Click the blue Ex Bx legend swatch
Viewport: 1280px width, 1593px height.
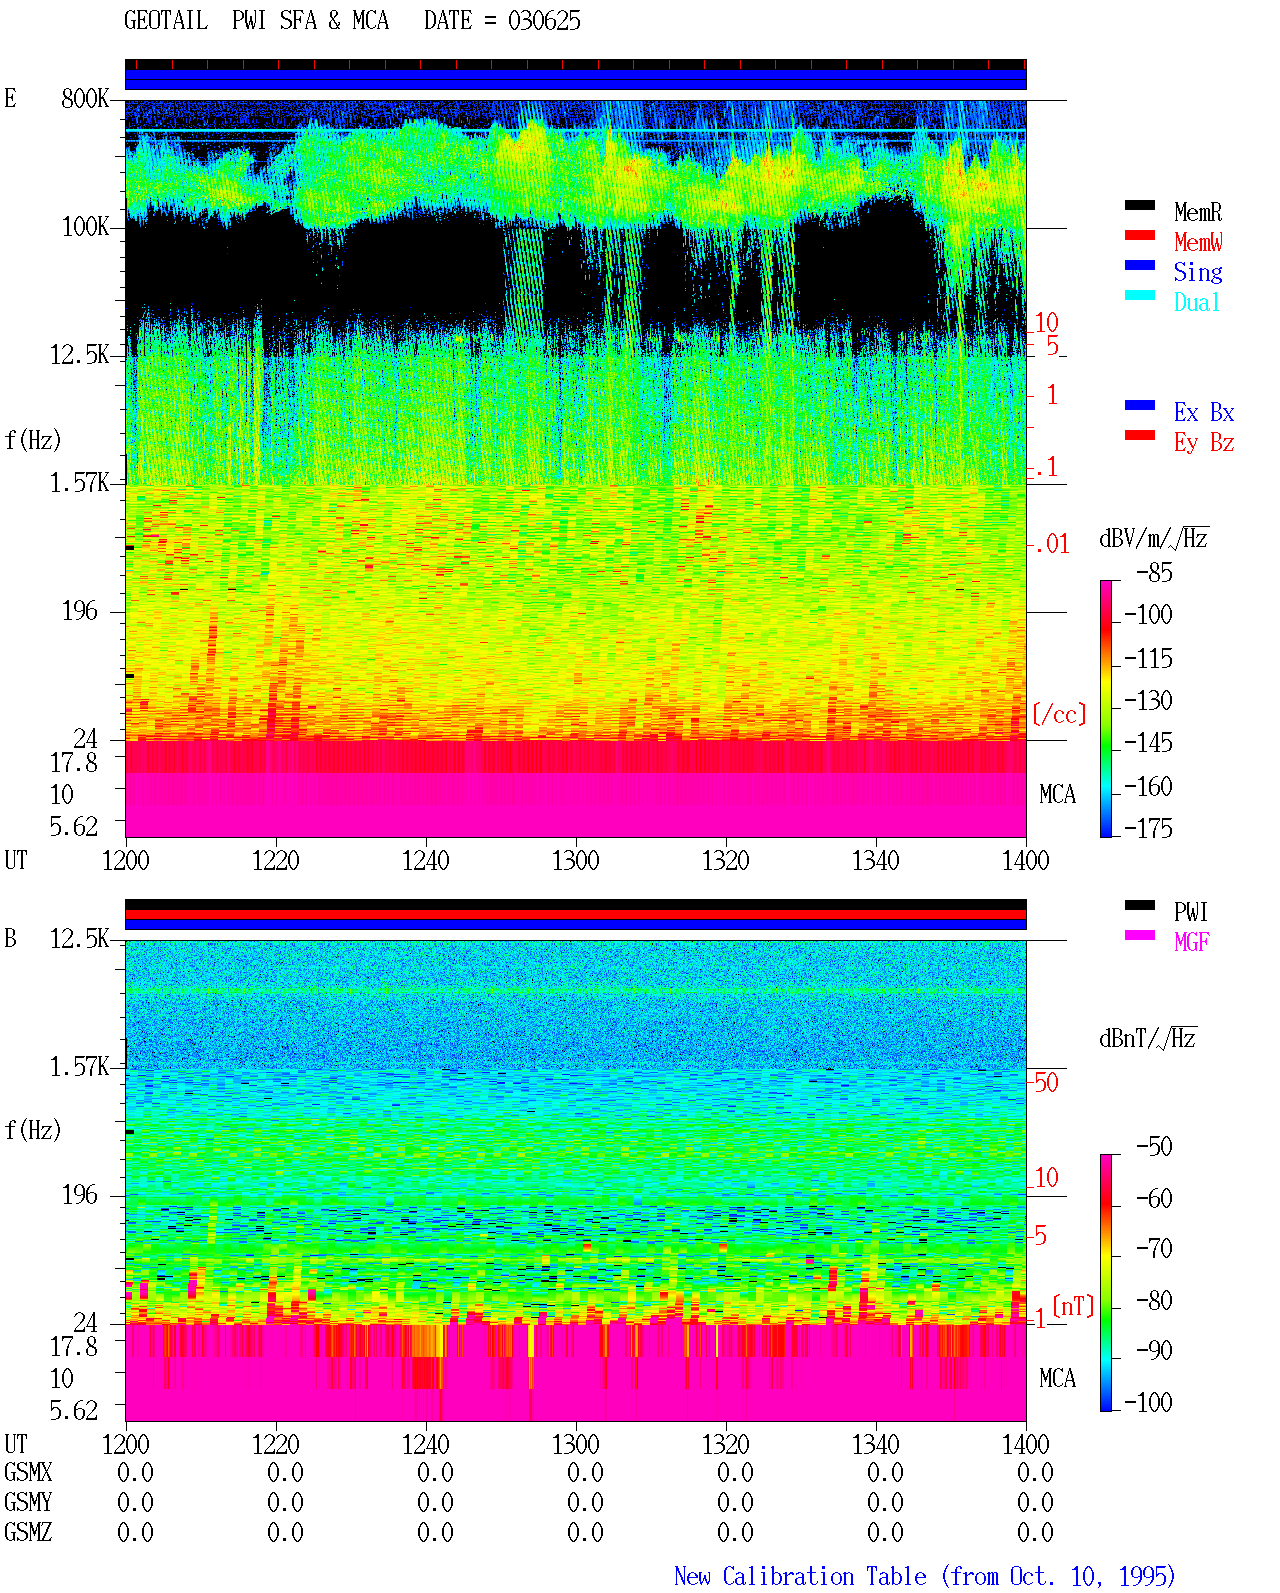pos(1140,405)
